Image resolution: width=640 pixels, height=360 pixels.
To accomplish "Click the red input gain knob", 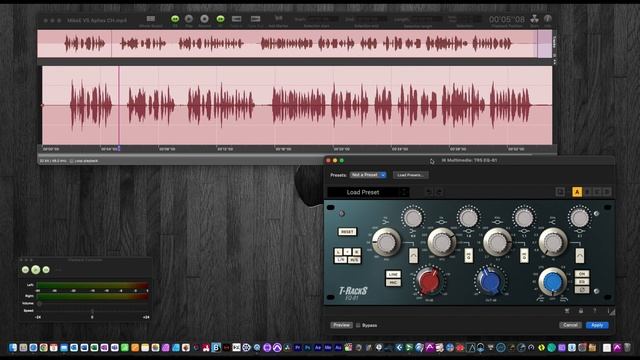I will click(x=428, y=281).
